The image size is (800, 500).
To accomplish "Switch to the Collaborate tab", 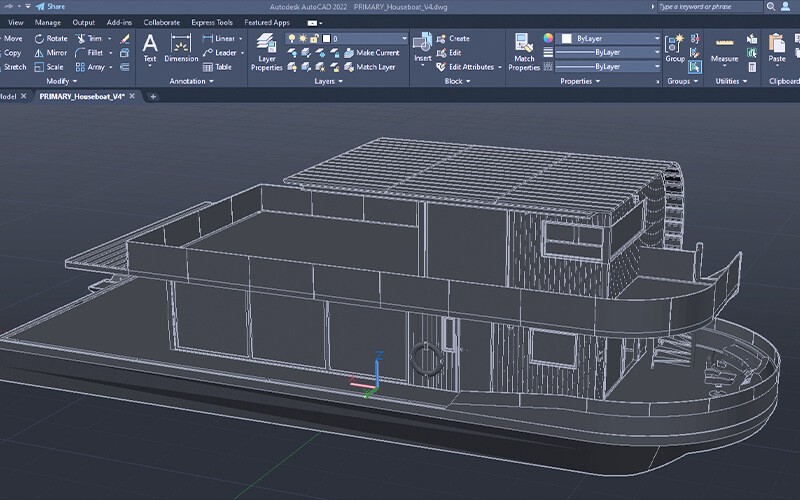I will [x=162, y=22].
